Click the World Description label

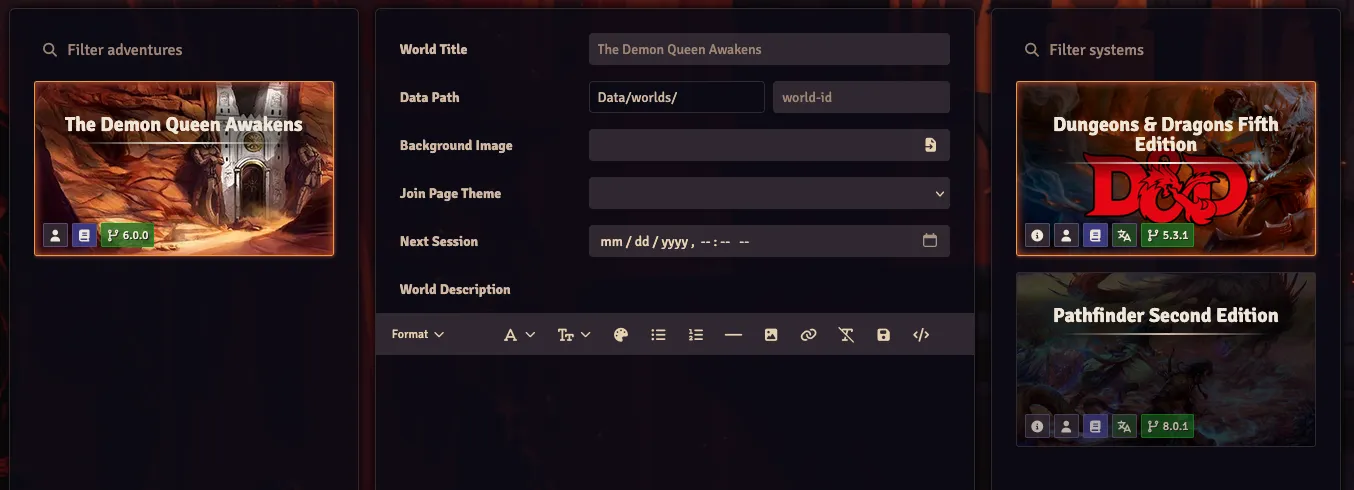(x=455, y=289)
